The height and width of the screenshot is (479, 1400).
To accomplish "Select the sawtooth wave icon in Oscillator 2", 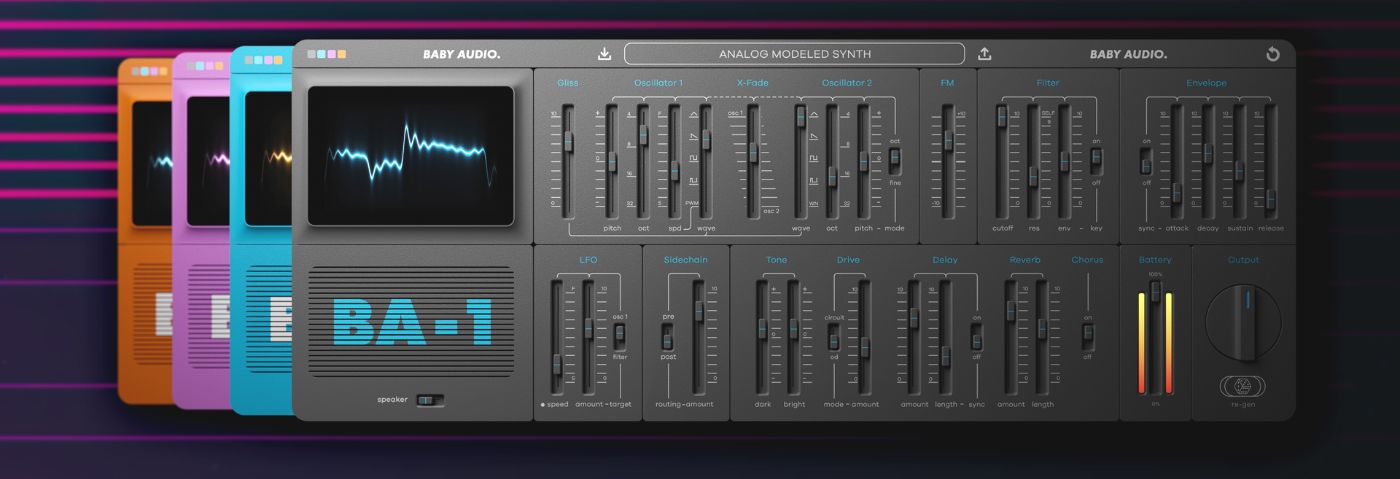I will click(x=813, y=136).
